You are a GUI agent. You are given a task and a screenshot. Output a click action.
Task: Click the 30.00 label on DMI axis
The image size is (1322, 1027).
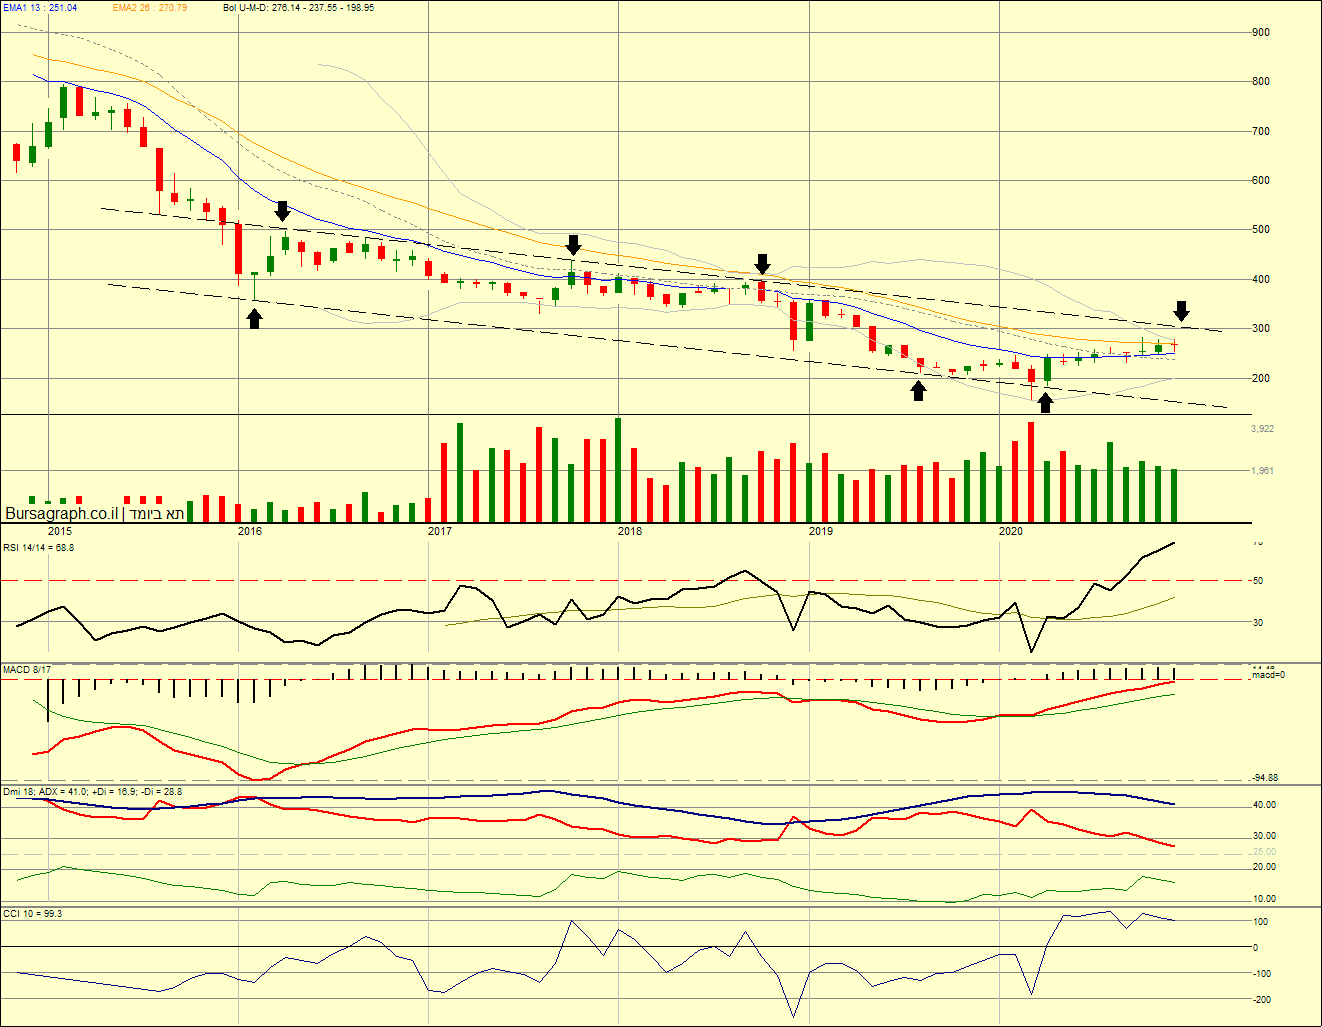1264,836
